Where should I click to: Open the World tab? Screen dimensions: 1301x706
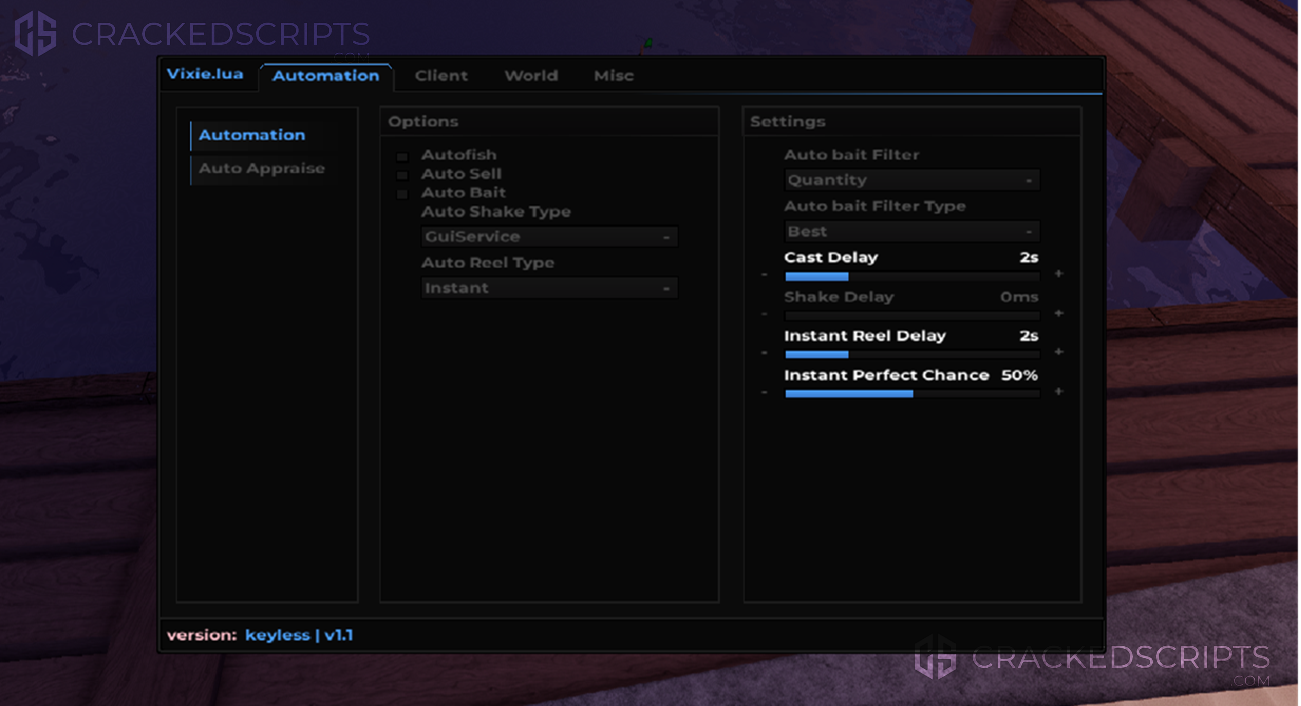coord(531,76)
